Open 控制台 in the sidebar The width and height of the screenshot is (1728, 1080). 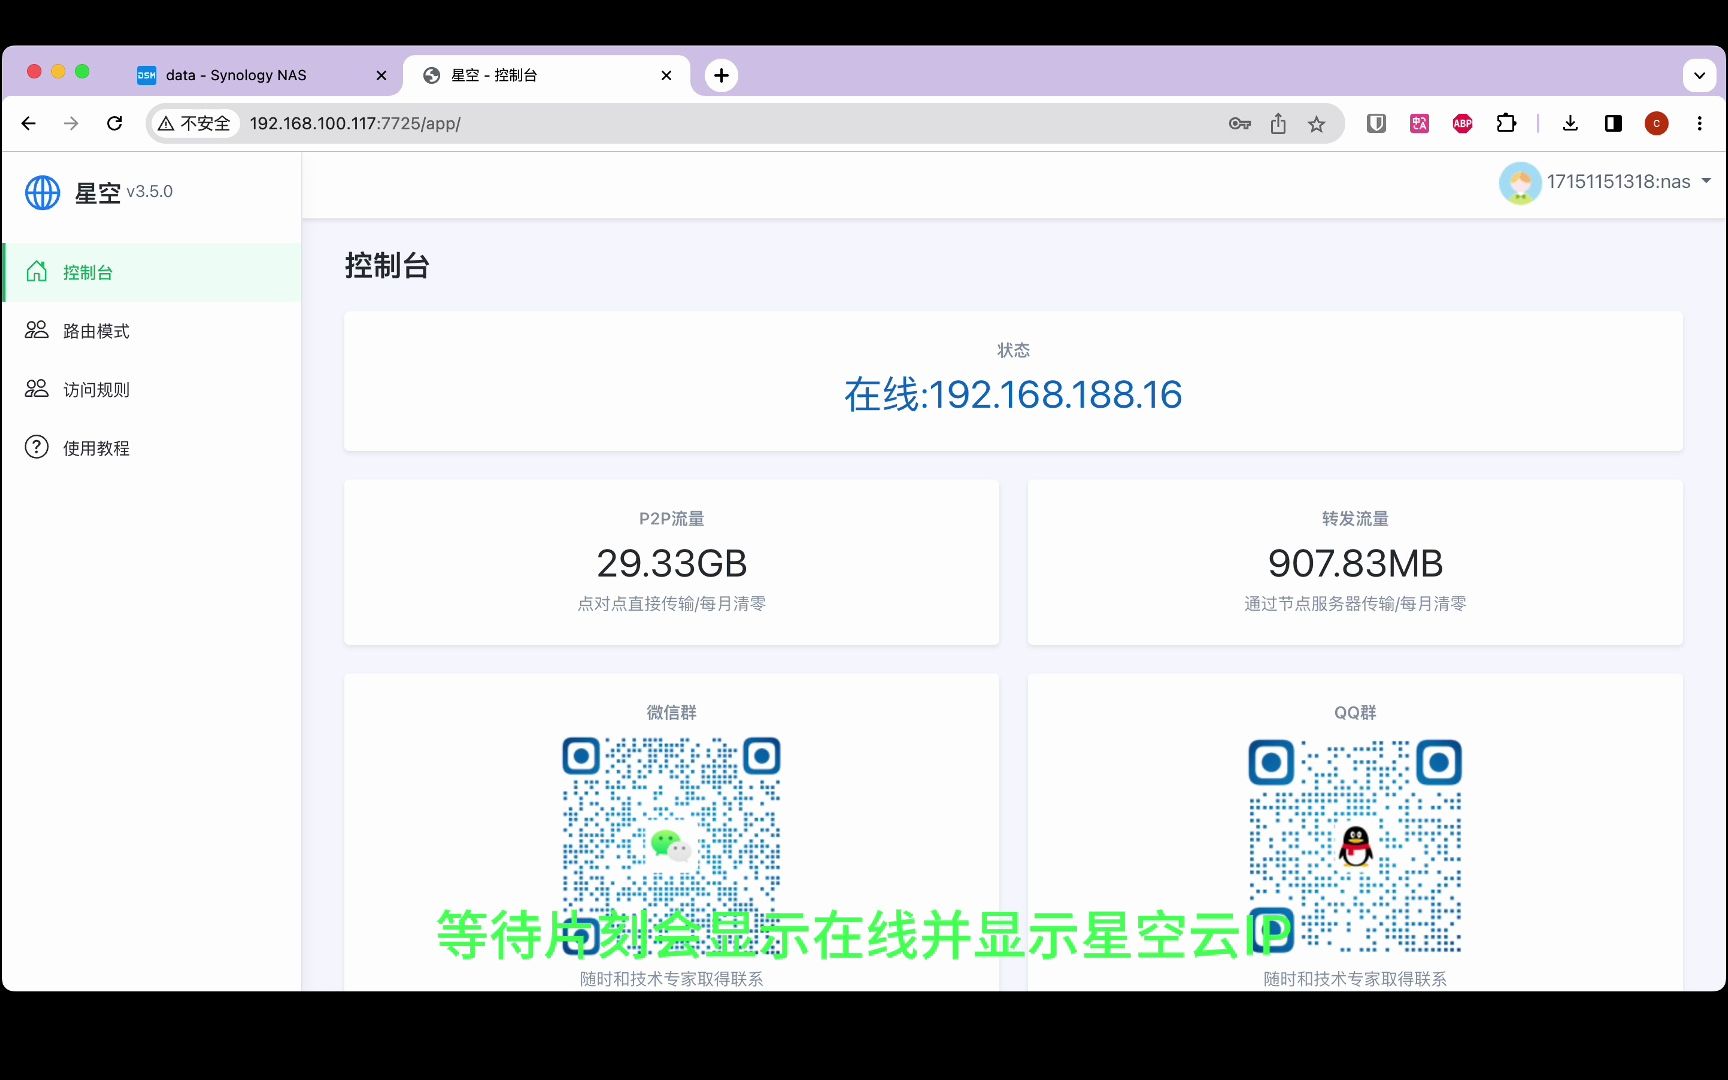(x=152, y=272)
